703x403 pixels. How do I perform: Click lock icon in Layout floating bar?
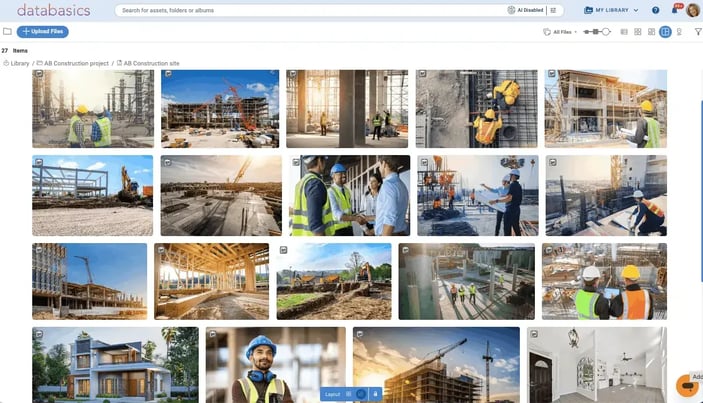[375, 394]
